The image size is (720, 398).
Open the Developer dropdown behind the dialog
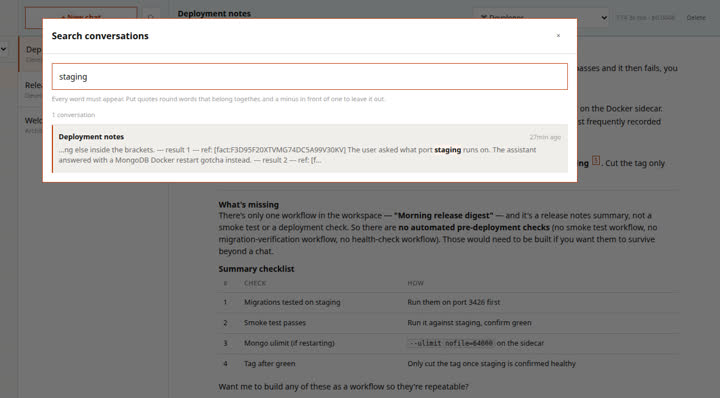541,17
